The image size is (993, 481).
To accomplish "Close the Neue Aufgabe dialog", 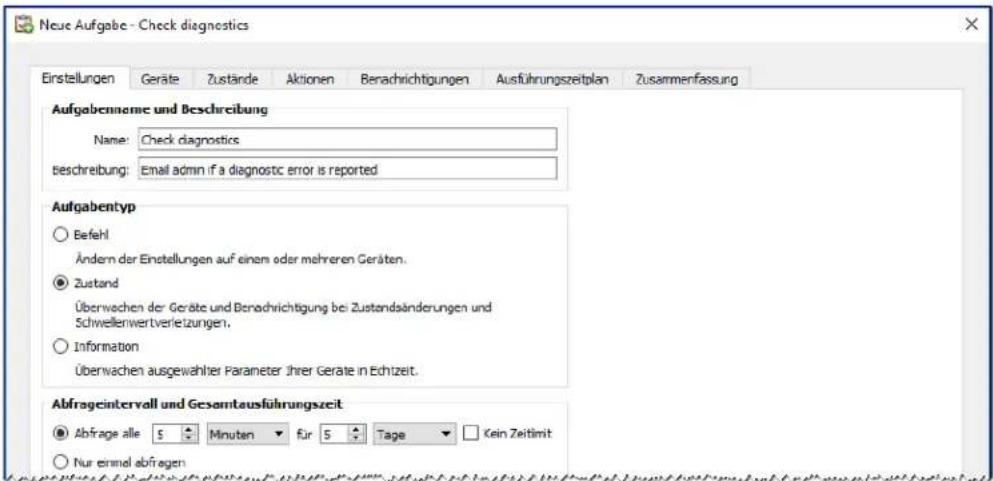I will pyautogui.click(x=971, y=25).
